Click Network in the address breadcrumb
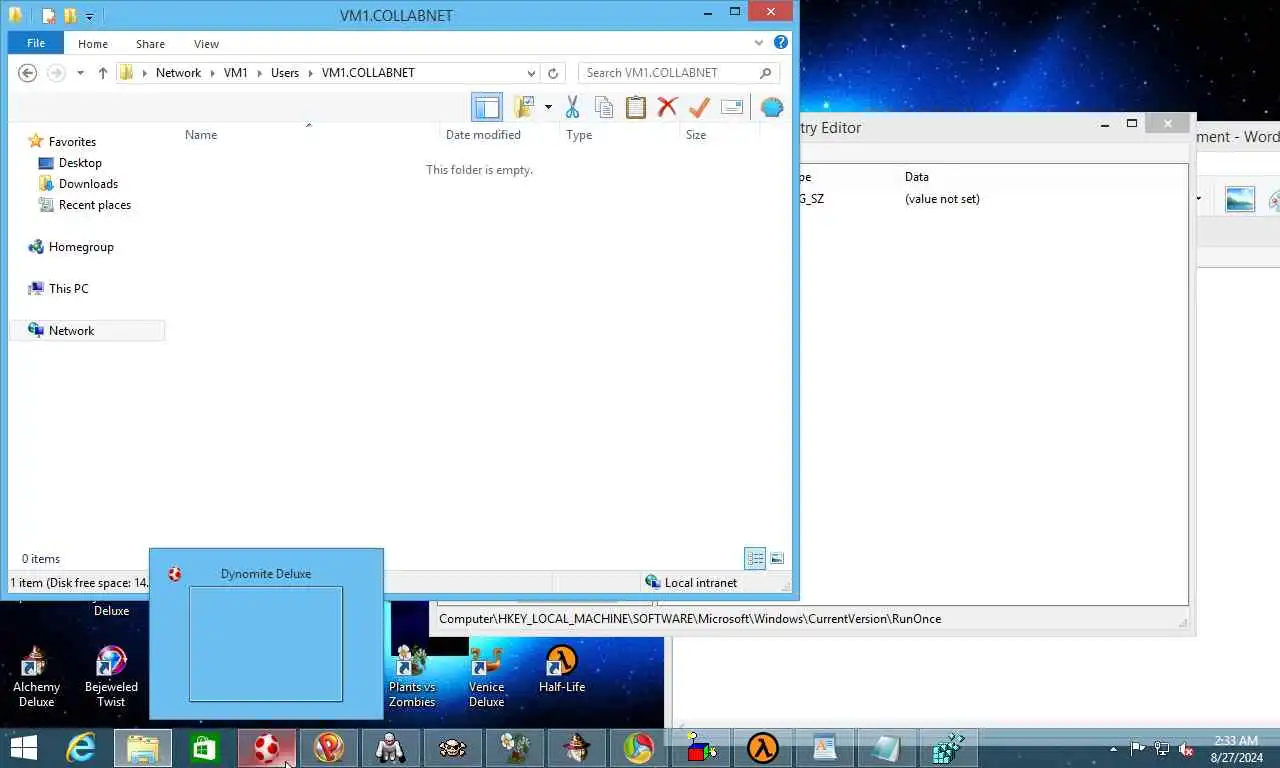 (x=178, y=72)
